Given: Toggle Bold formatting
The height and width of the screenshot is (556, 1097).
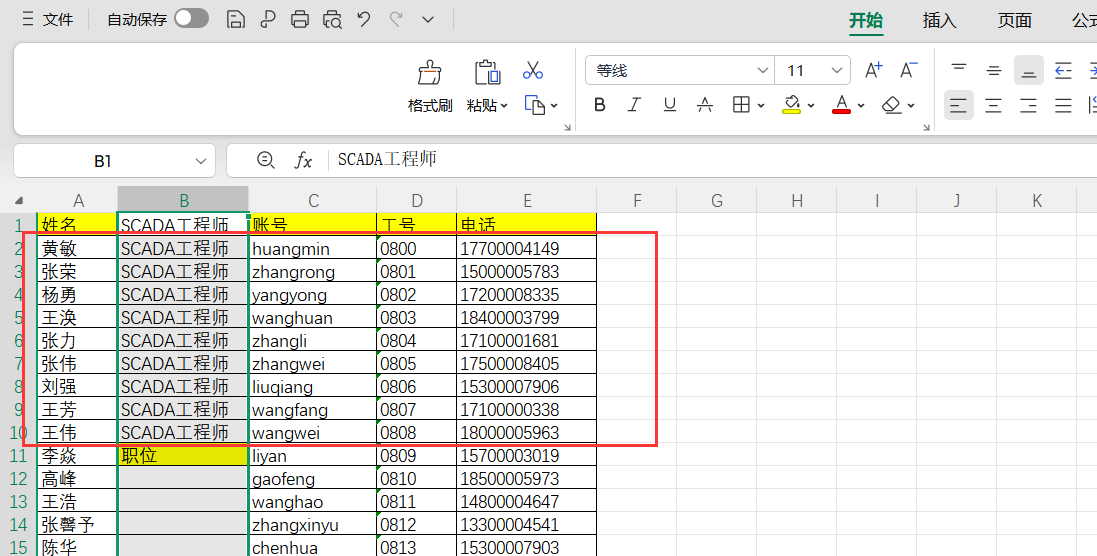Looking at the screenshot, I should click(x=600, y=105).
